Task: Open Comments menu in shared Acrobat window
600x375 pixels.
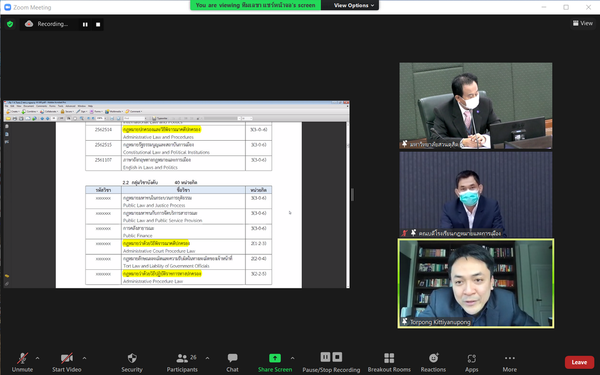Action: pos(41,106)
